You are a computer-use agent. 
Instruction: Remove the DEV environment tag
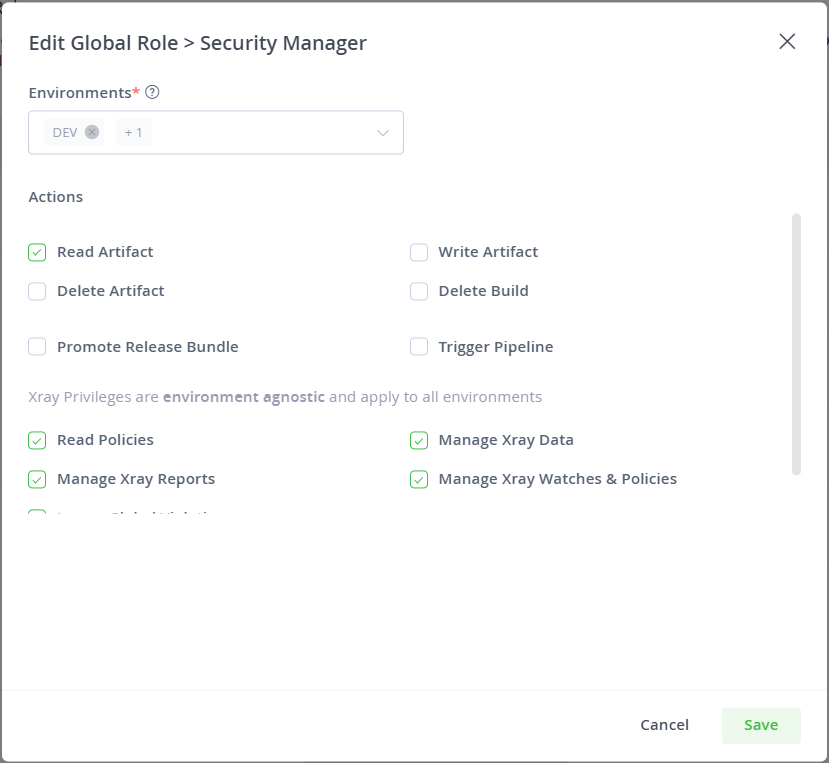click(x=92, y=132)
